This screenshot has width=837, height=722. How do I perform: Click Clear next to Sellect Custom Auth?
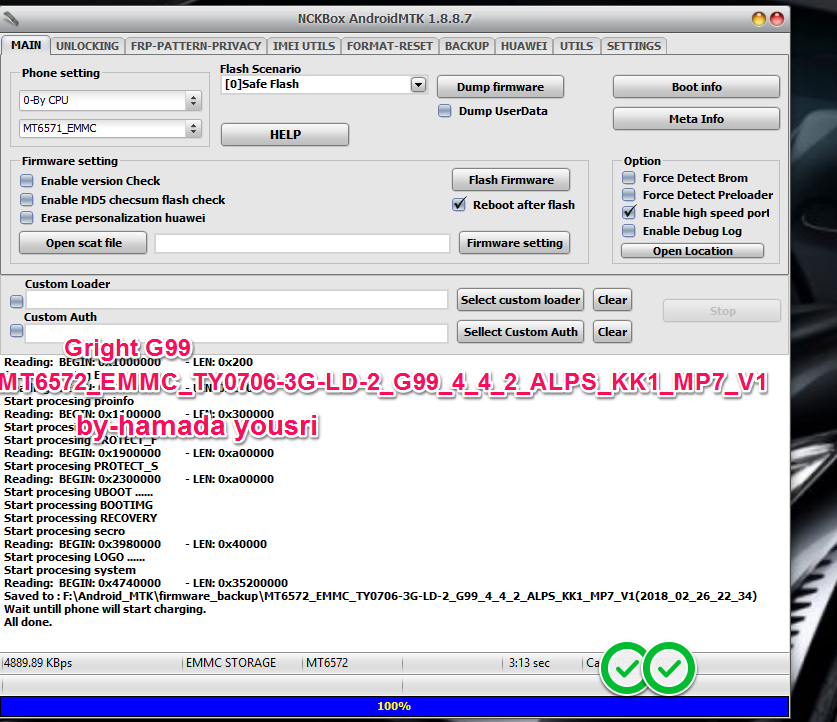tap(612, 332)
